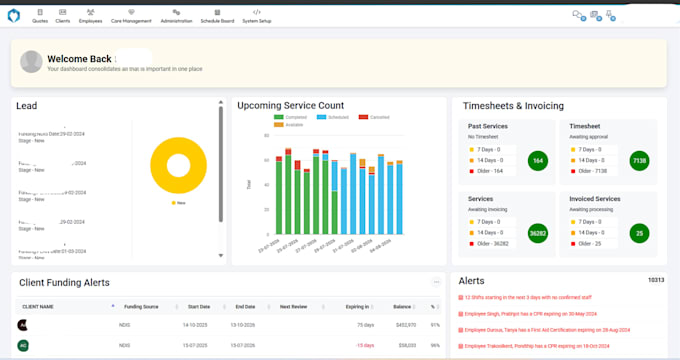Open Funding Source column menu
This screenshot has width=680, height=360.
[x=177, y=307]
